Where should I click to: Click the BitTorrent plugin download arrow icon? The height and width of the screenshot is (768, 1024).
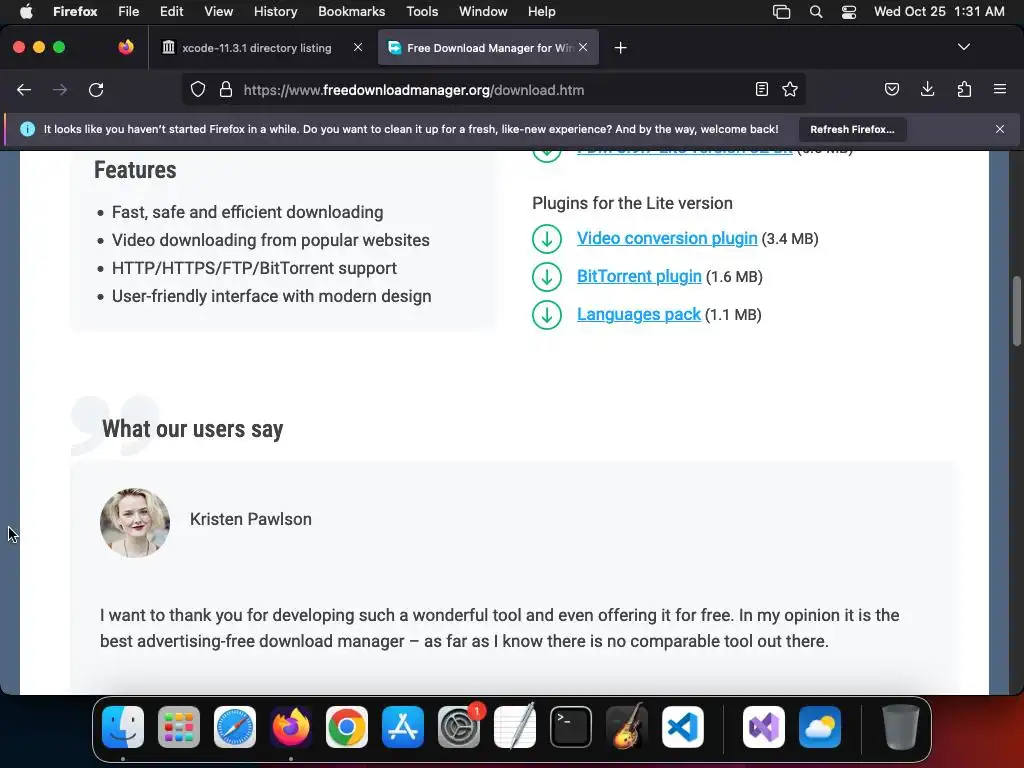point(547,277)
